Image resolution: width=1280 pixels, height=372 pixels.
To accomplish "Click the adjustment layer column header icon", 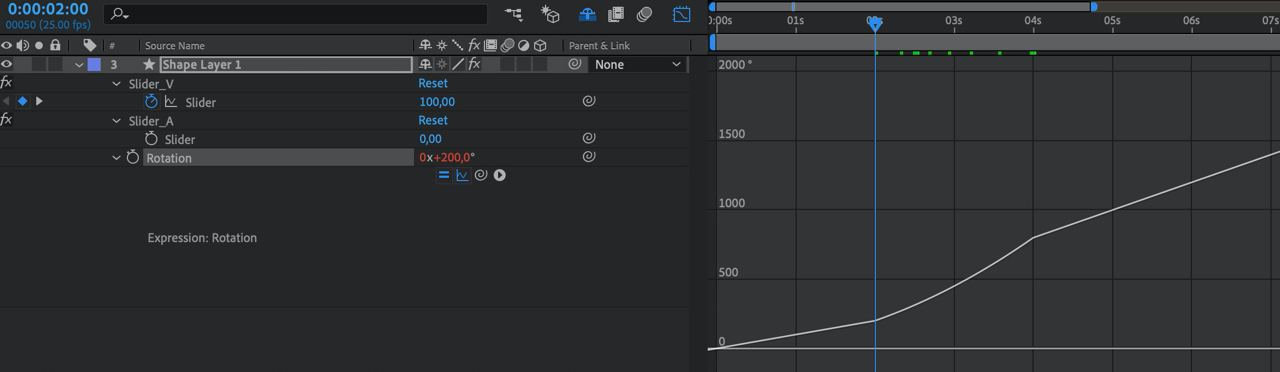I will point(523,45).
